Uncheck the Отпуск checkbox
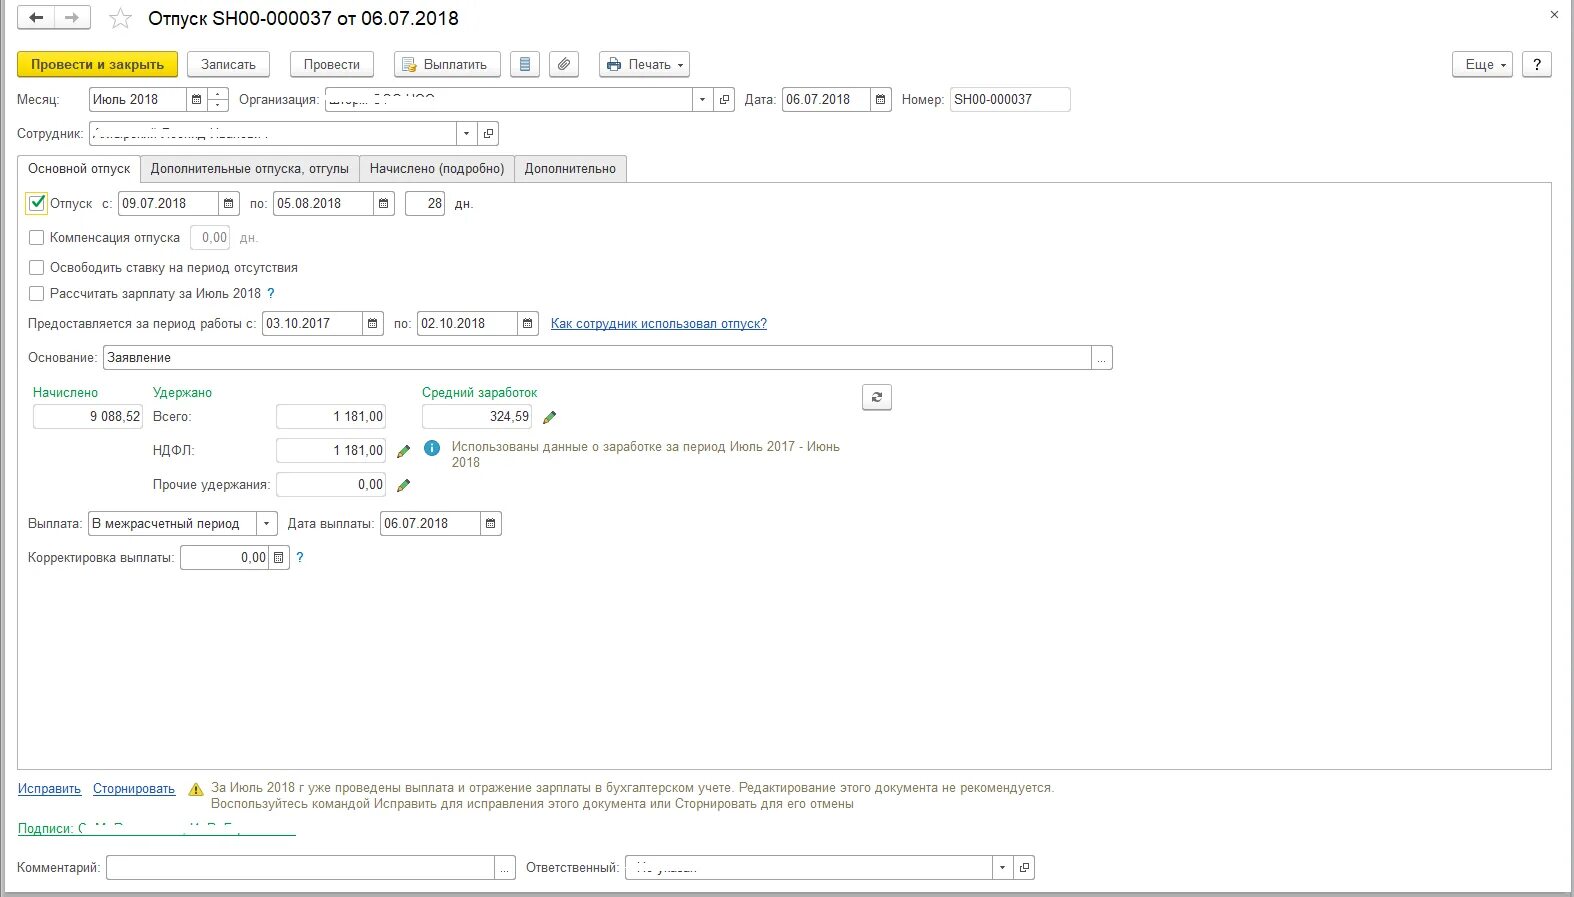This screenshot has width=1574, height=897. [37, 203]
